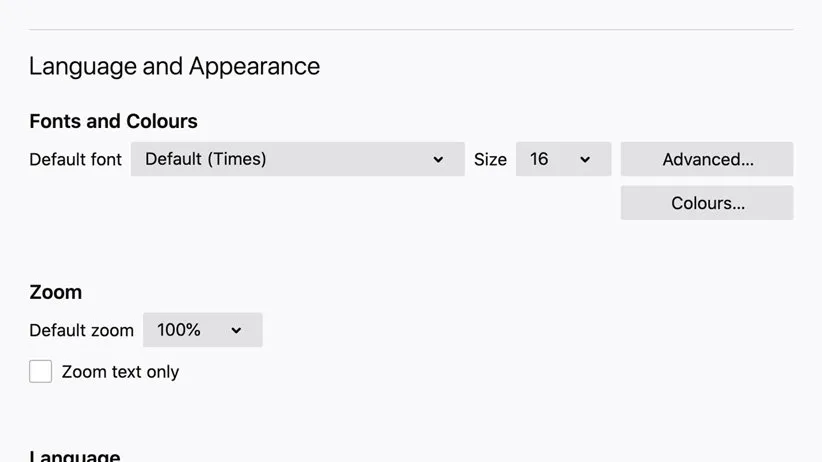The width and height of the screenshot is (822, 462).
Task: Click the chevron arrow in the font dropdown
Action: [x=438, y=160]
